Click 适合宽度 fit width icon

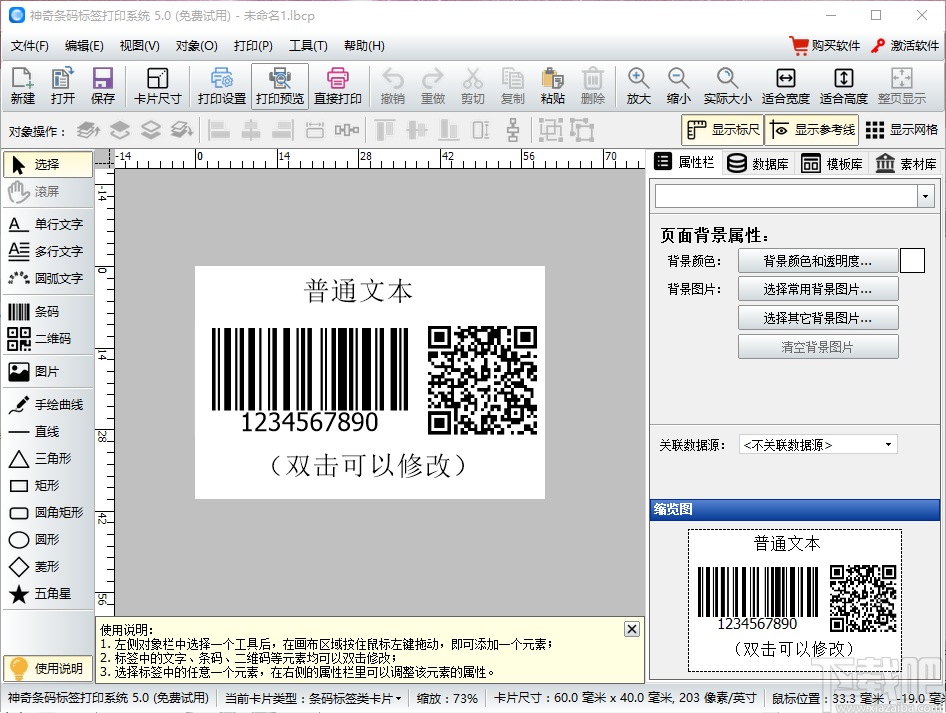785,86
